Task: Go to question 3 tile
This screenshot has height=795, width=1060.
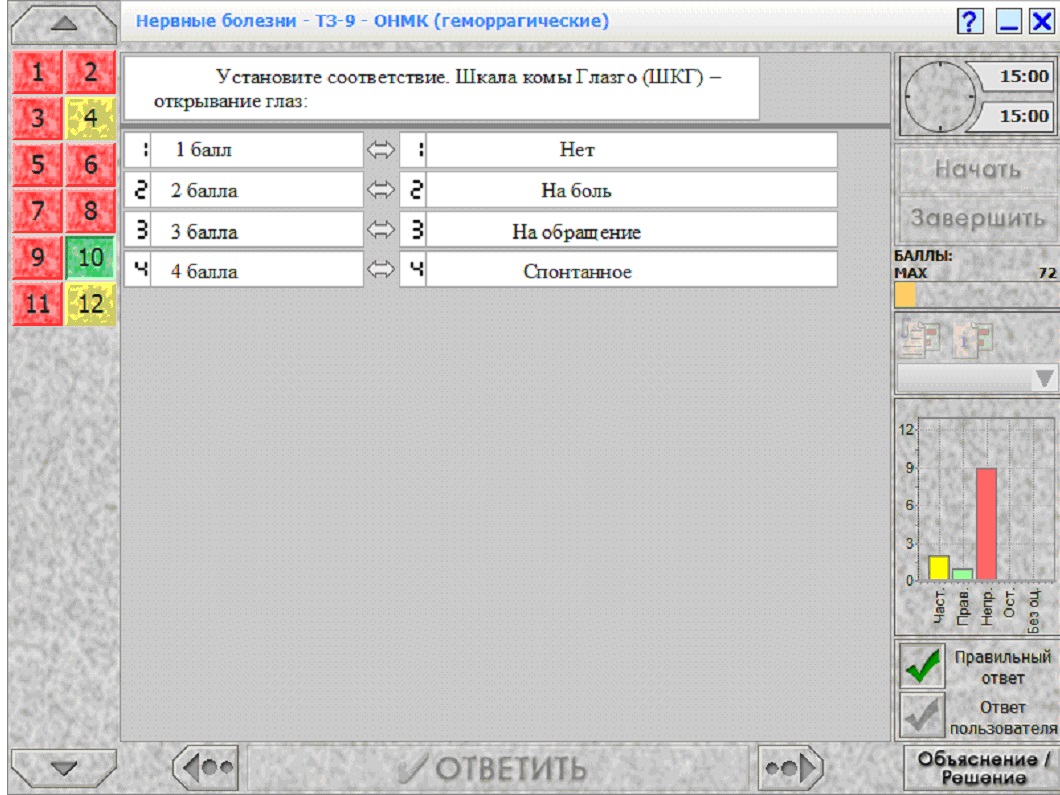Action: coord(38,118)
